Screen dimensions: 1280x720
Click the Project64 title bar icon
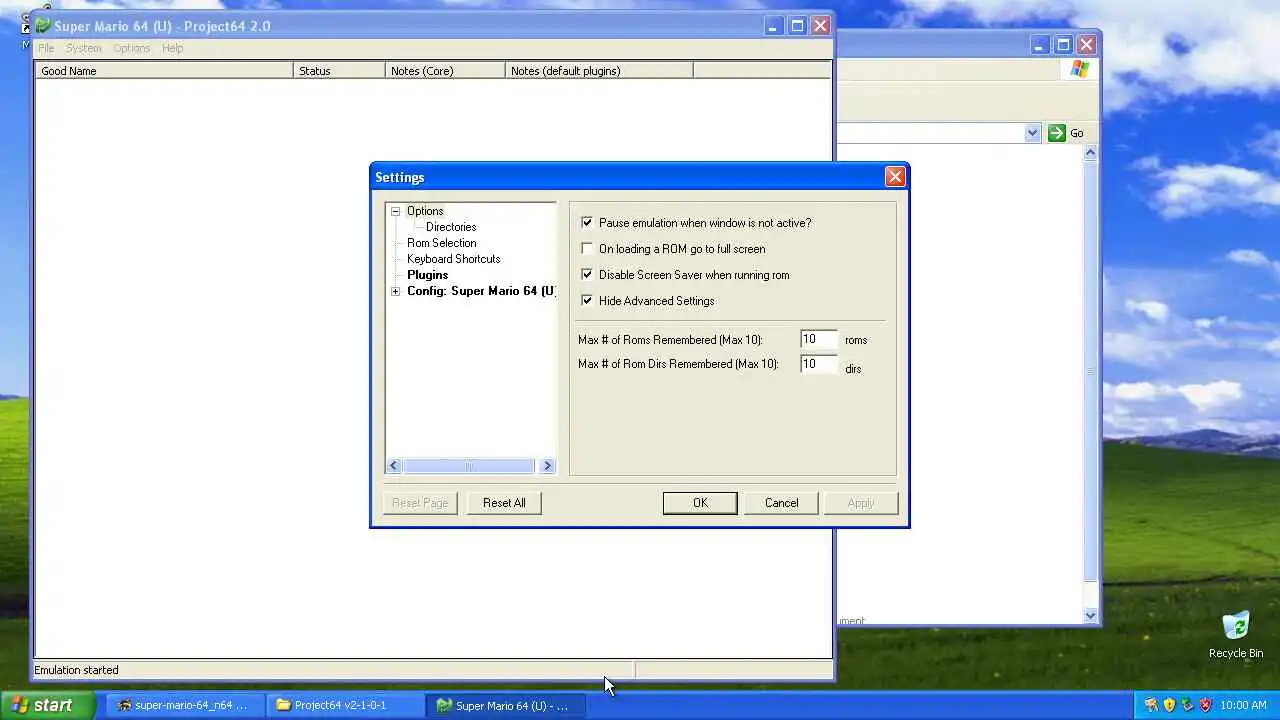pyautogui.click(x=43, y=26)
